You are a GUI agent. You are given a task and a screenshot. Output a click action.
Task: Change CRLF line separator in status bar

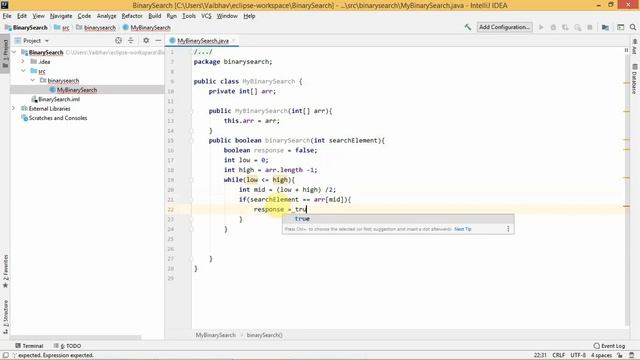tap(558, 355)
